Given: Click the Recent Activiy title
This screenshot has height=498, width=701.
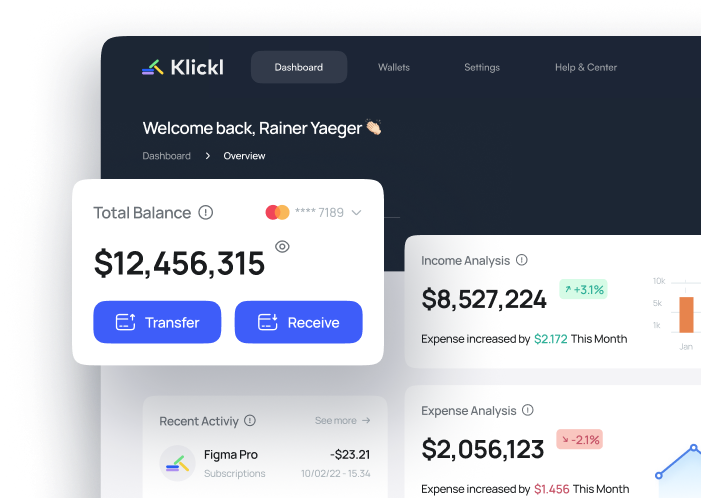Looking at the screenshot, I should (199, 421).
